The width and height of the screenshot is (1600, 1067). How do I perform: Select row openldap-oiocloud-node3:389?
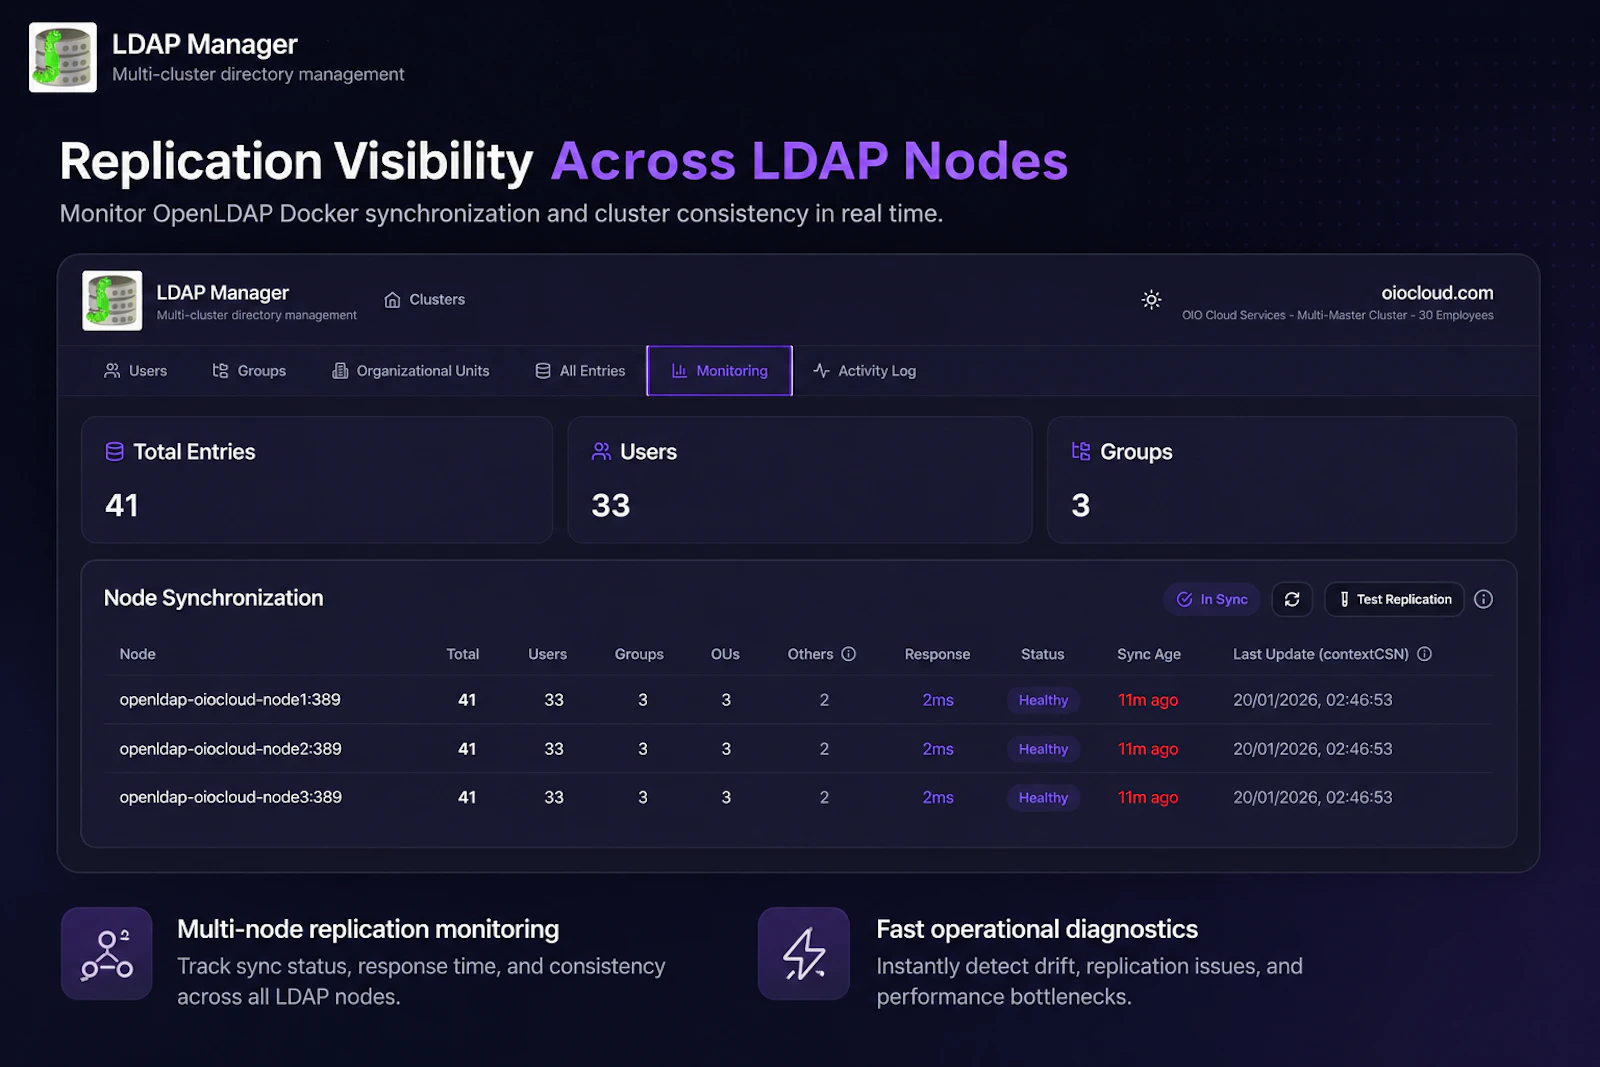click(798, 797)
